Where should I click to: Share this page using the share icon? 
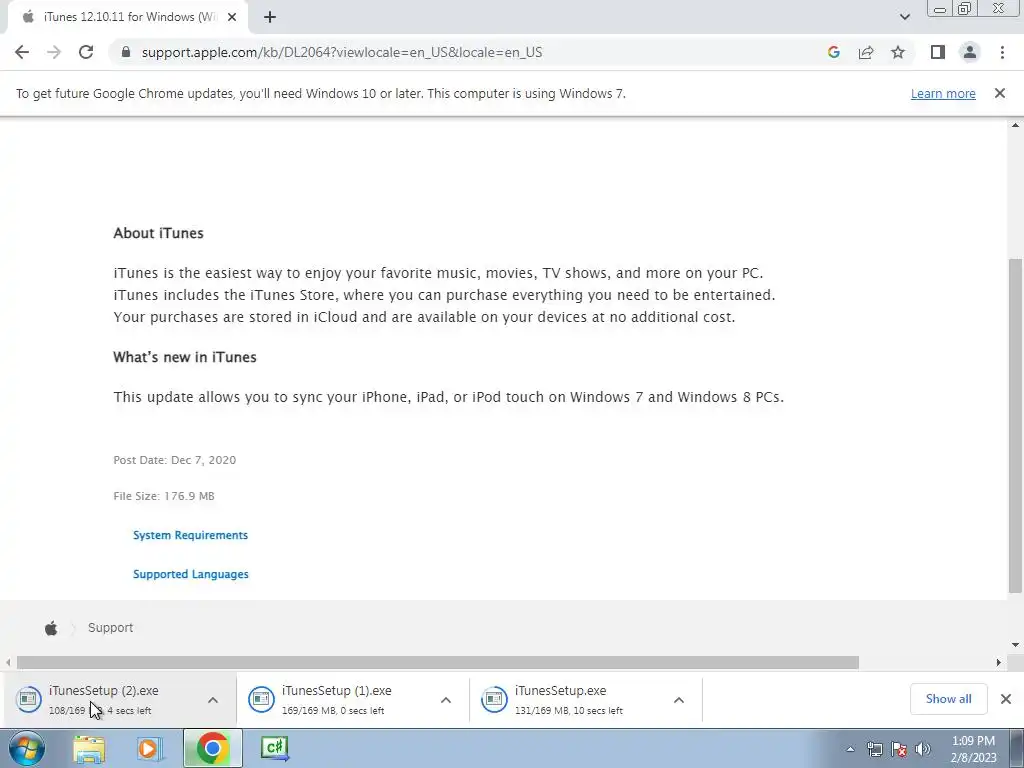[866, 52]
